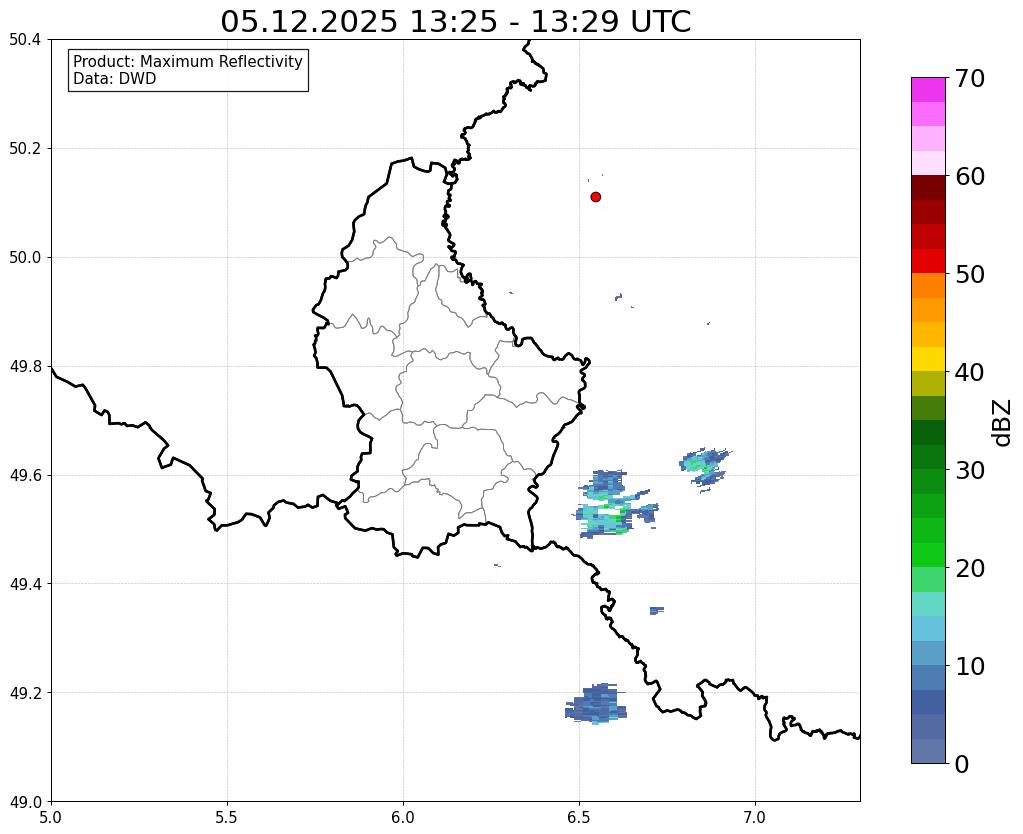Click latitude axis label 50.2
Screen dimensions: 1023x834
tap(25, 149)
